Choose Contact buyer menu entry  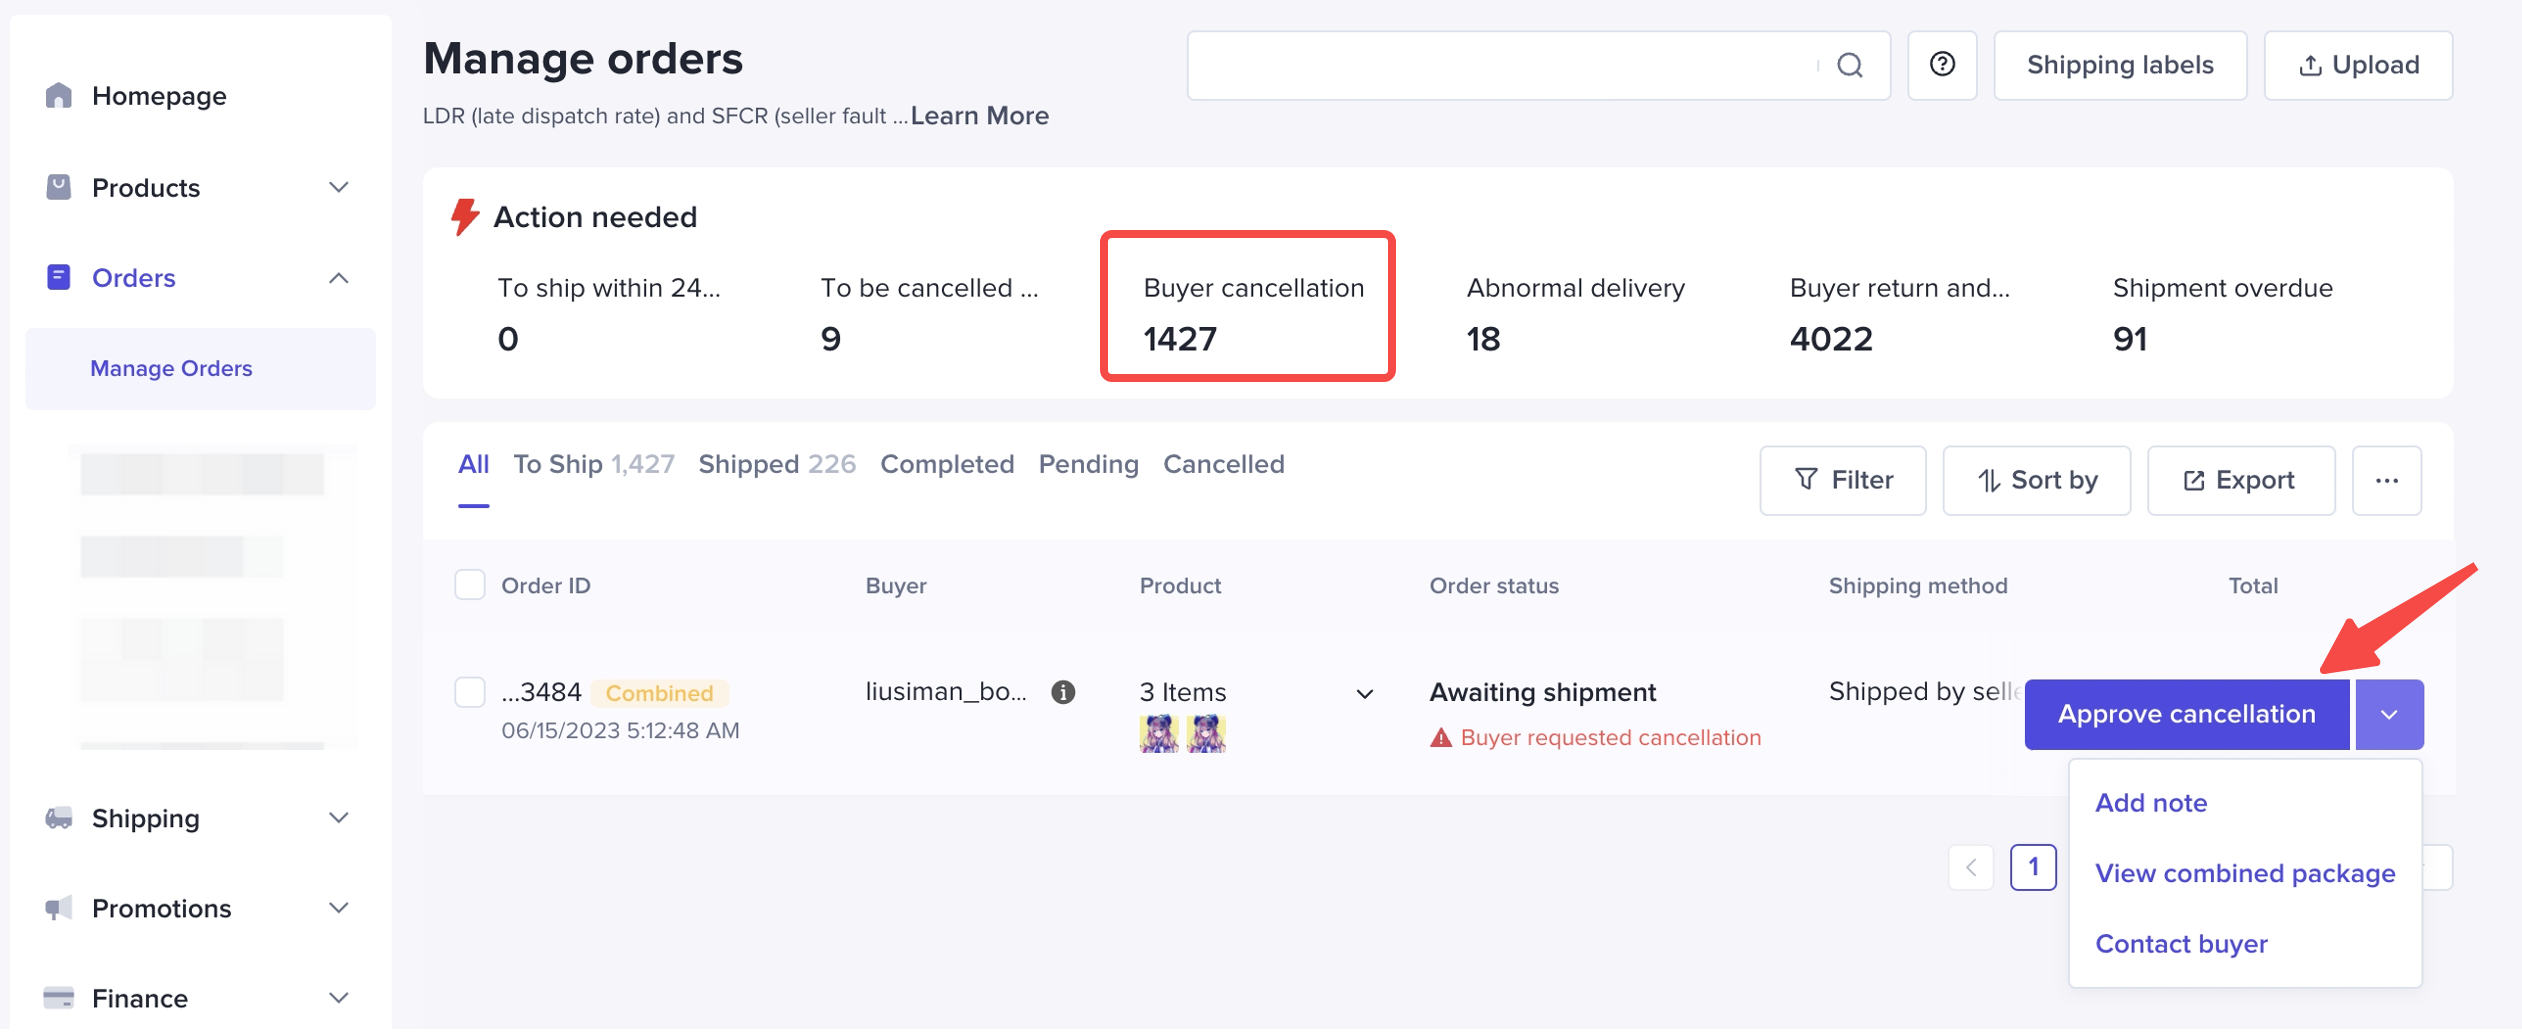[x=2181, y=944]
